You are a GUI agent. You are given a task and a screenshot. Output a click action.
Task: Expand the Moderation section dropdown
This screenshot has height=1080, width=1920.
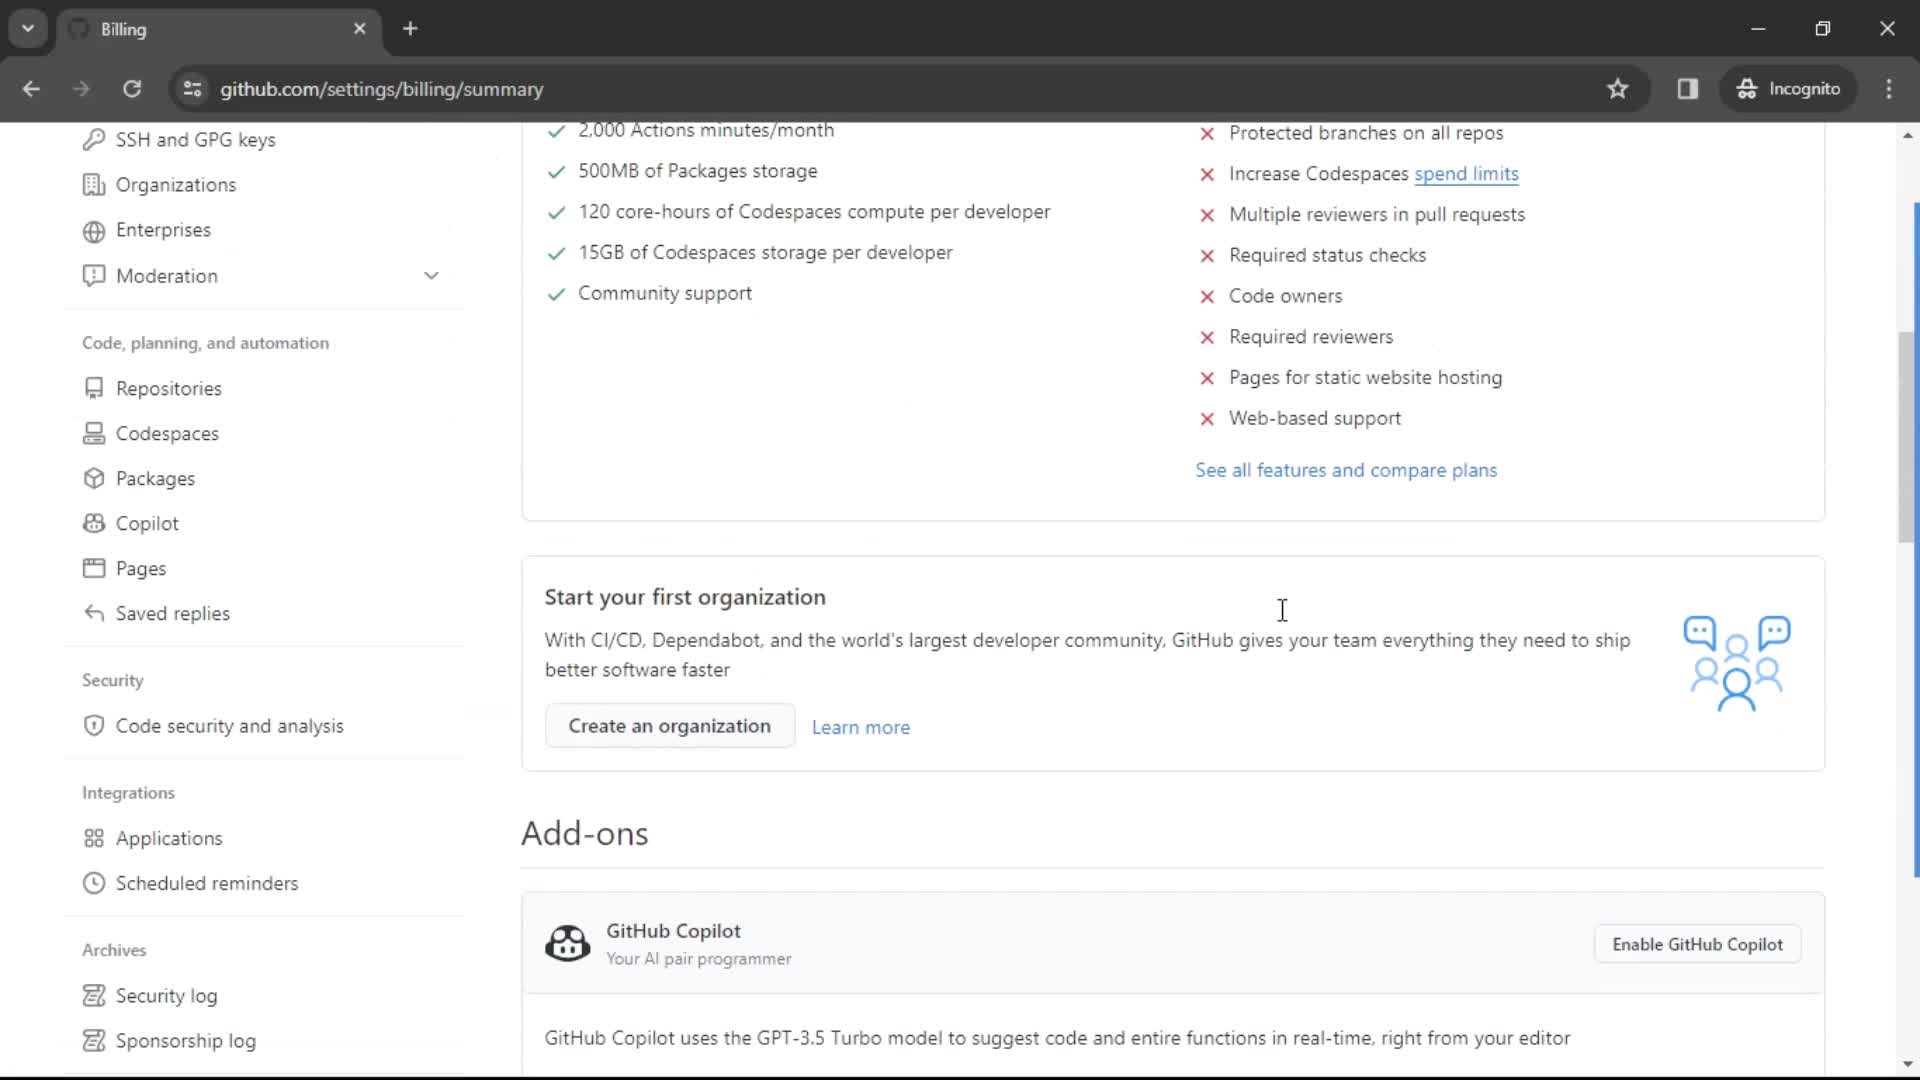click(430, 276)
